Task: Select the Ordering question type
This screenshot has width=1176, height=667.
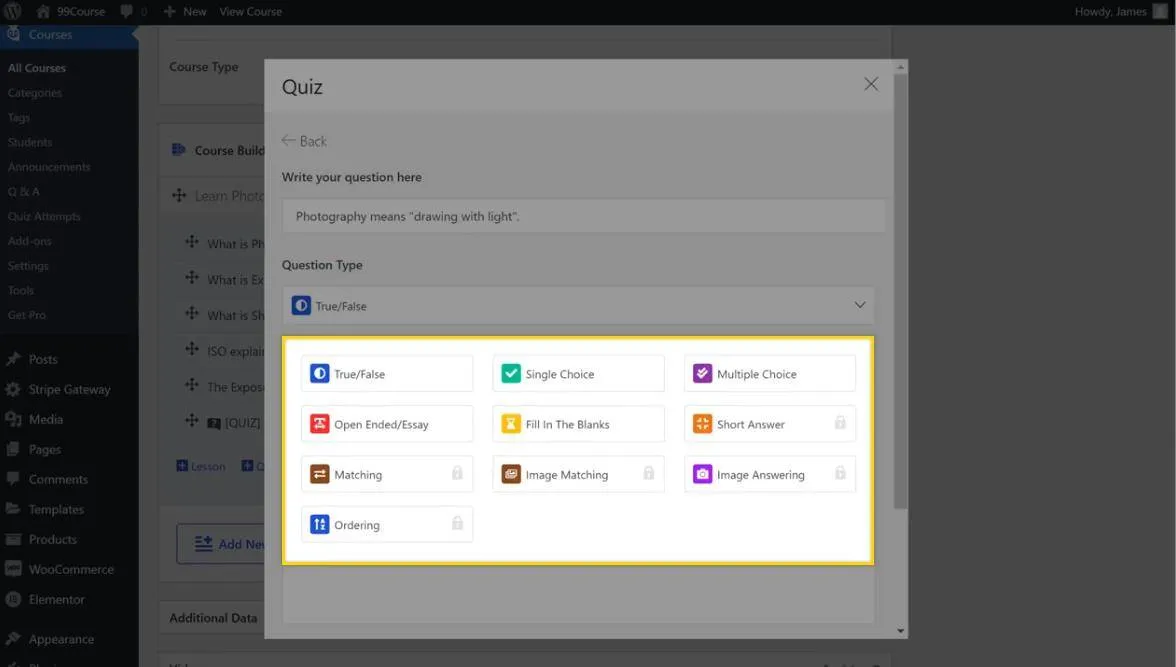Action: click(356, 525)
